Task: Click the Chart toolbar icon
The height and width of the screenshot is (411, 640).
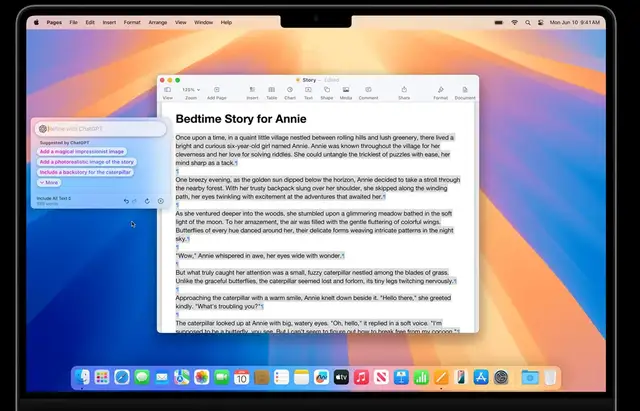Action: point(290,91)
